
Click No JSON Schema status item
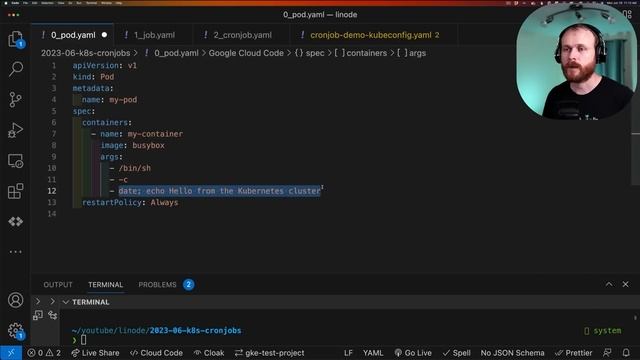click(x=512, y=353)
